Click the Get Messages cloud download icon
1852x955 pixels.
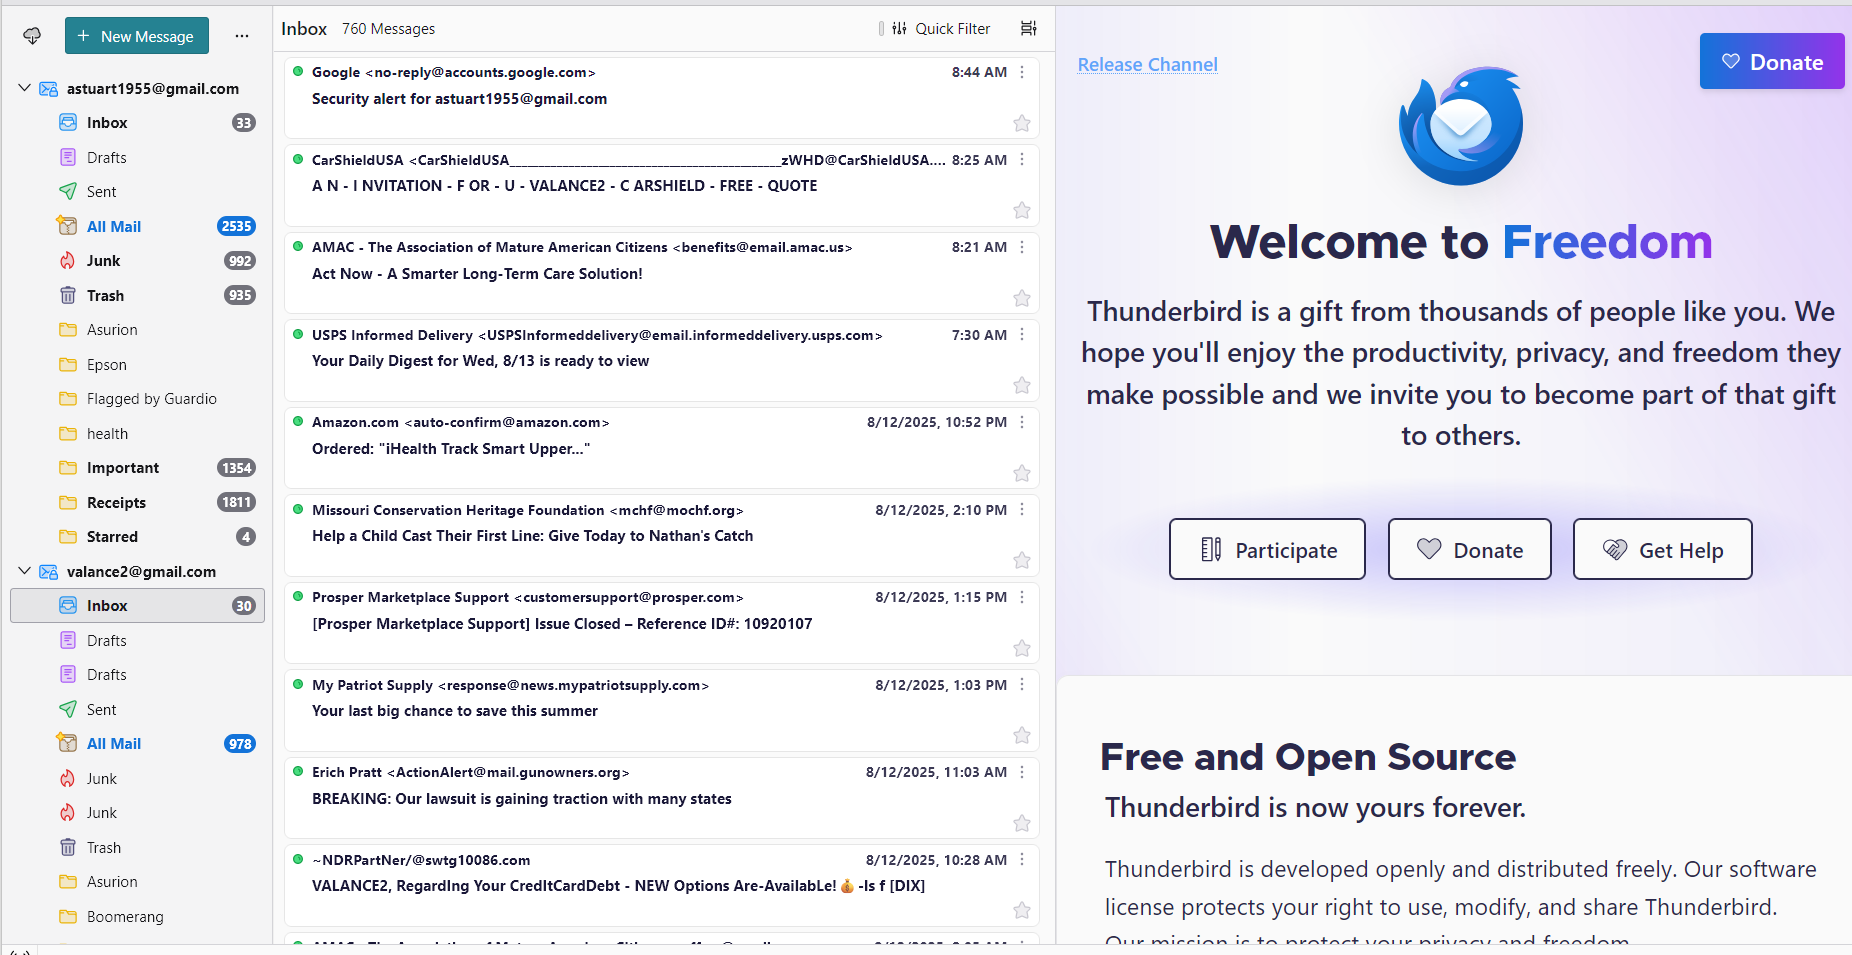[32, 36]
